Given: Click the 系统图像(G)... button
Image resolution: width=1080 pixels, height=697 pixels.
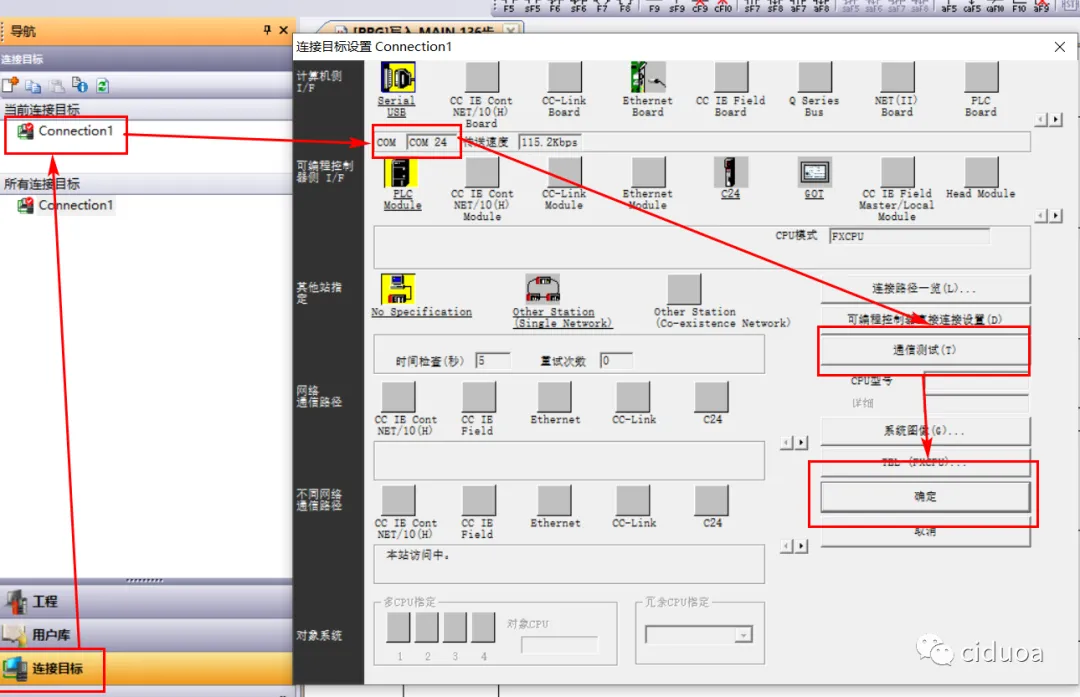Looking at the screenshot, I should (x=925, y=431).
